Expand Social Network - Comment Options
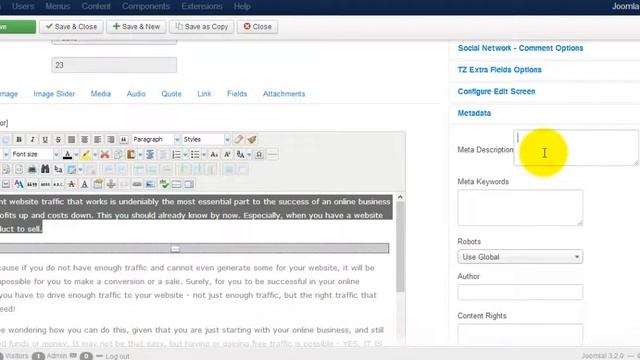 [x=520, y=48]
